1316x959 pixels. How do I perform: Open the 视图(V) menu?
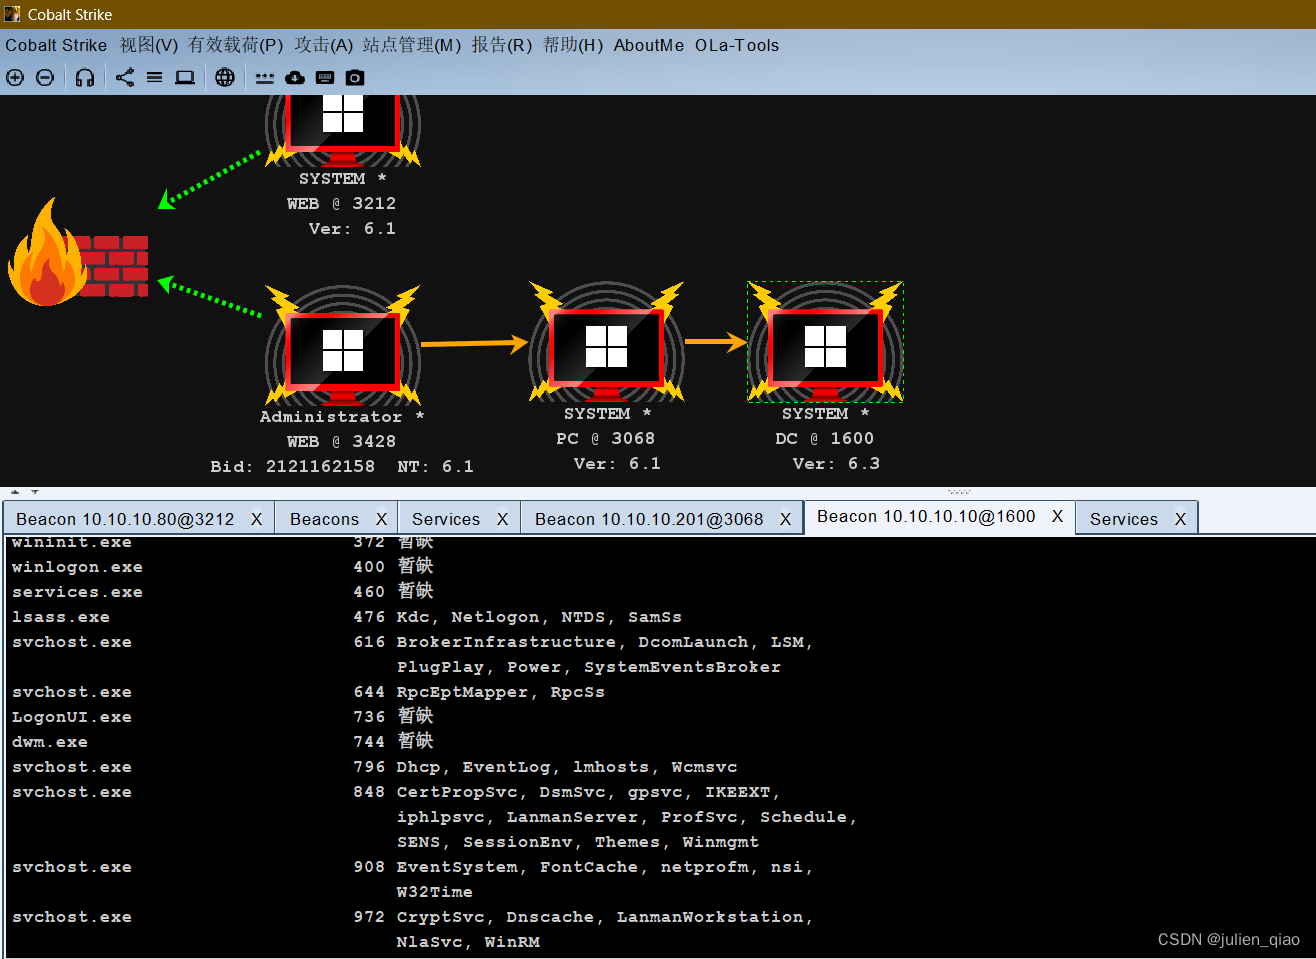coord(149,45)
